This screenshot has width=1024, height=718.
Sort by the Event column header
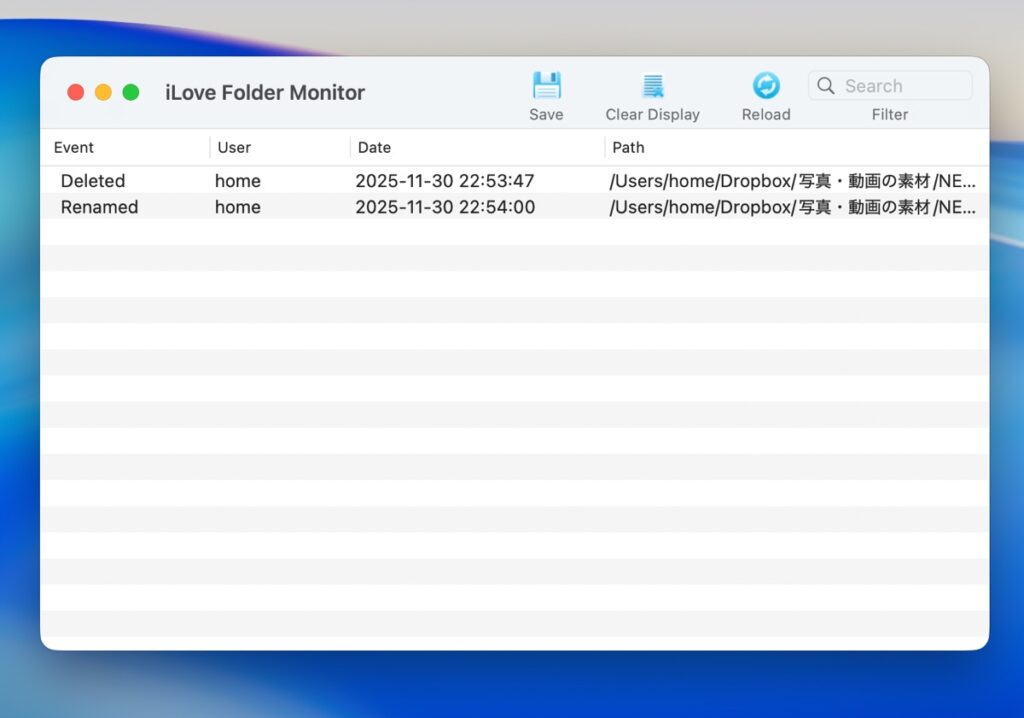coord(74,147)
